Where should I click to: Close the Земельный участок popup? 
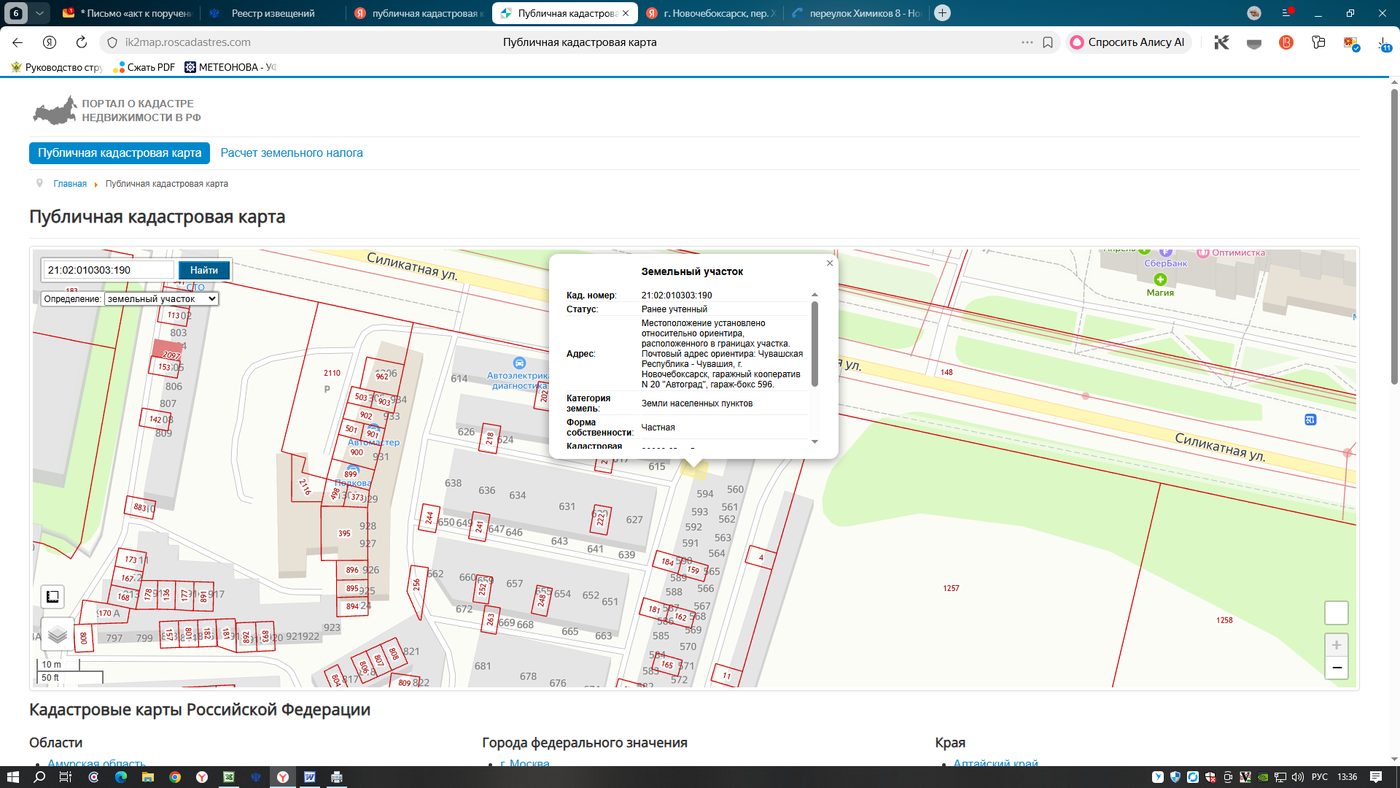(829, 264)
